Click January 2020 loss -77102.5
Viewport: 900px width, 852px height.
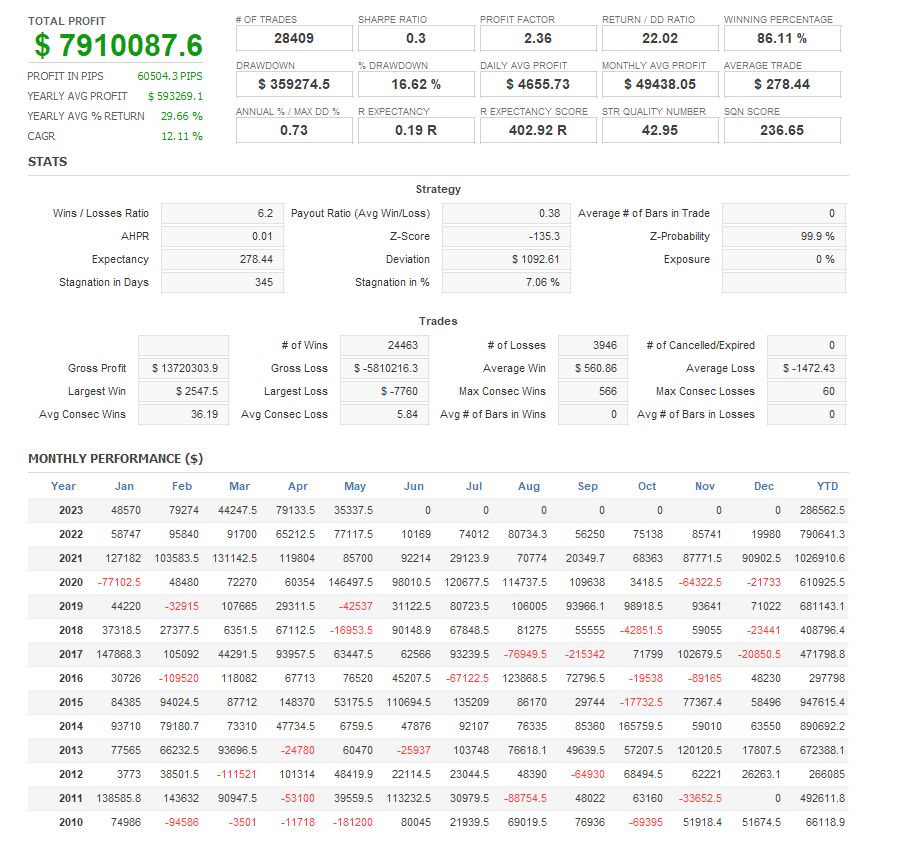point(119,583)
